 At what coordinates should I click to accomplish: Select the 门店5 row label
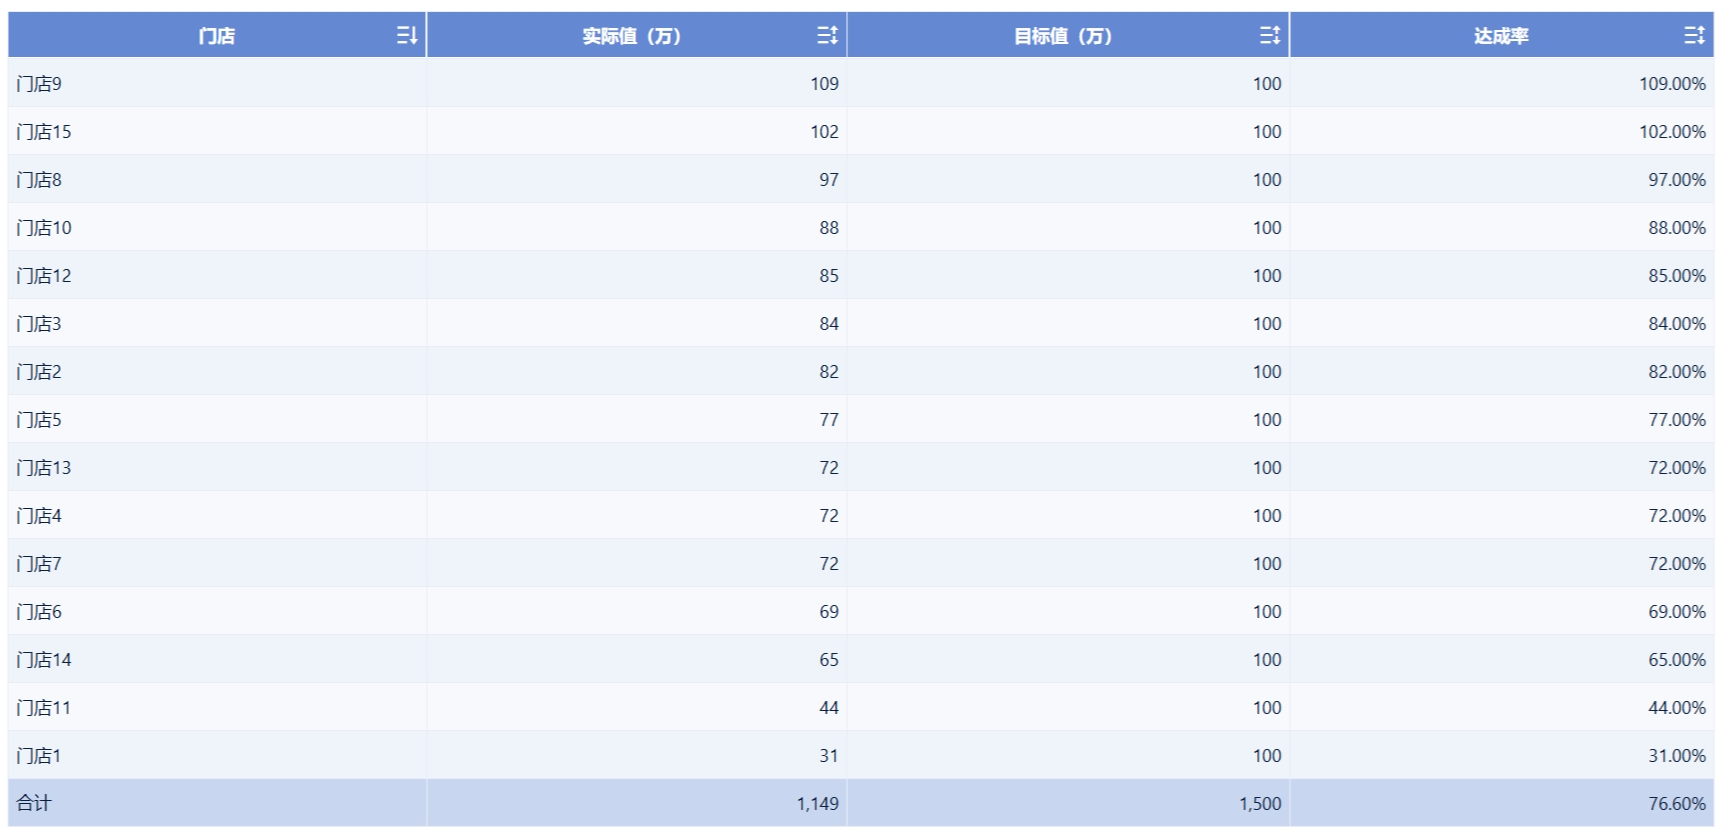[x=39, y=420]
